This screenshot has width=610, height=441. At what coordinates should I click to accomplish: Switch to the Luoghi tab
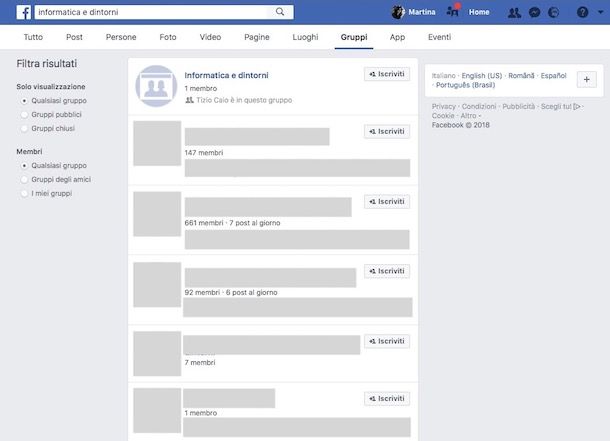(305, 37)
